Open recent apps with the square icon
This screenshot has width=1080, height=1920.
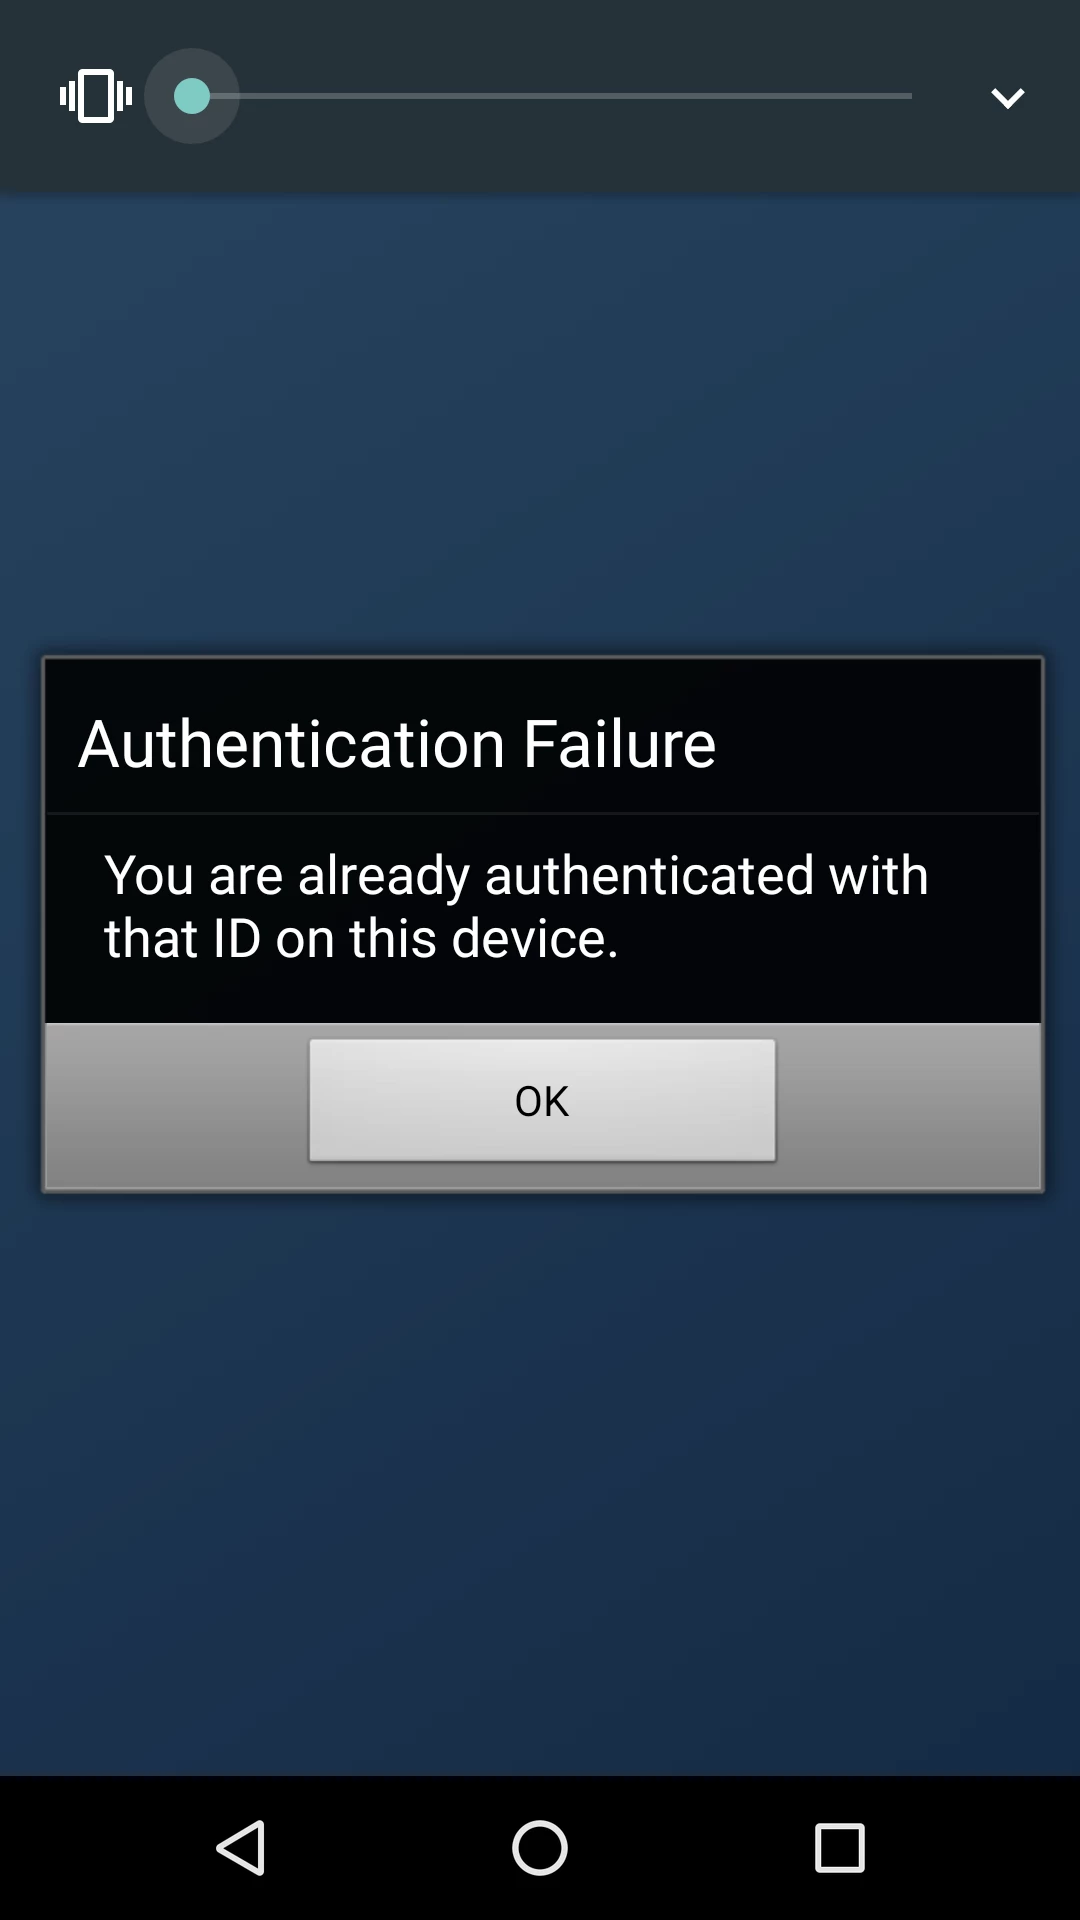[840, 1847]
